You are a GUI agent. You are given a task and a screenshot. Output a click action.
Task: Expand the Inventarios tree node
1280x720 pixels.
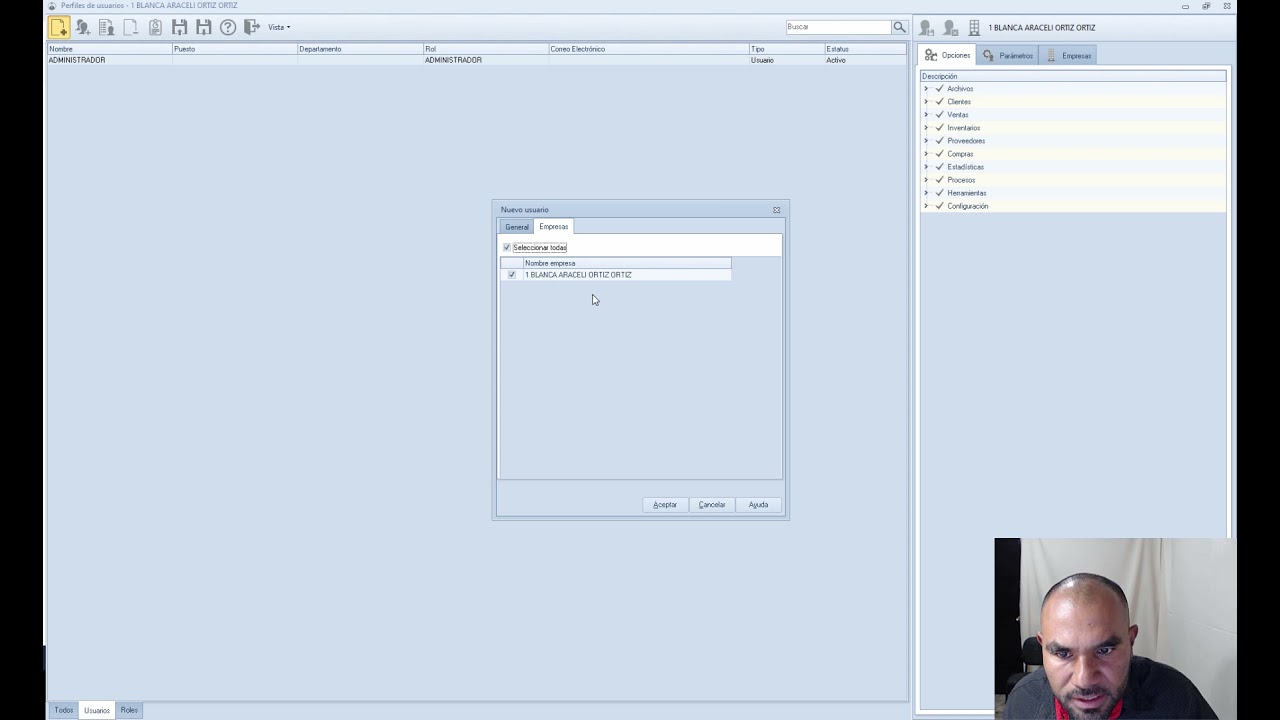[926, 128]
